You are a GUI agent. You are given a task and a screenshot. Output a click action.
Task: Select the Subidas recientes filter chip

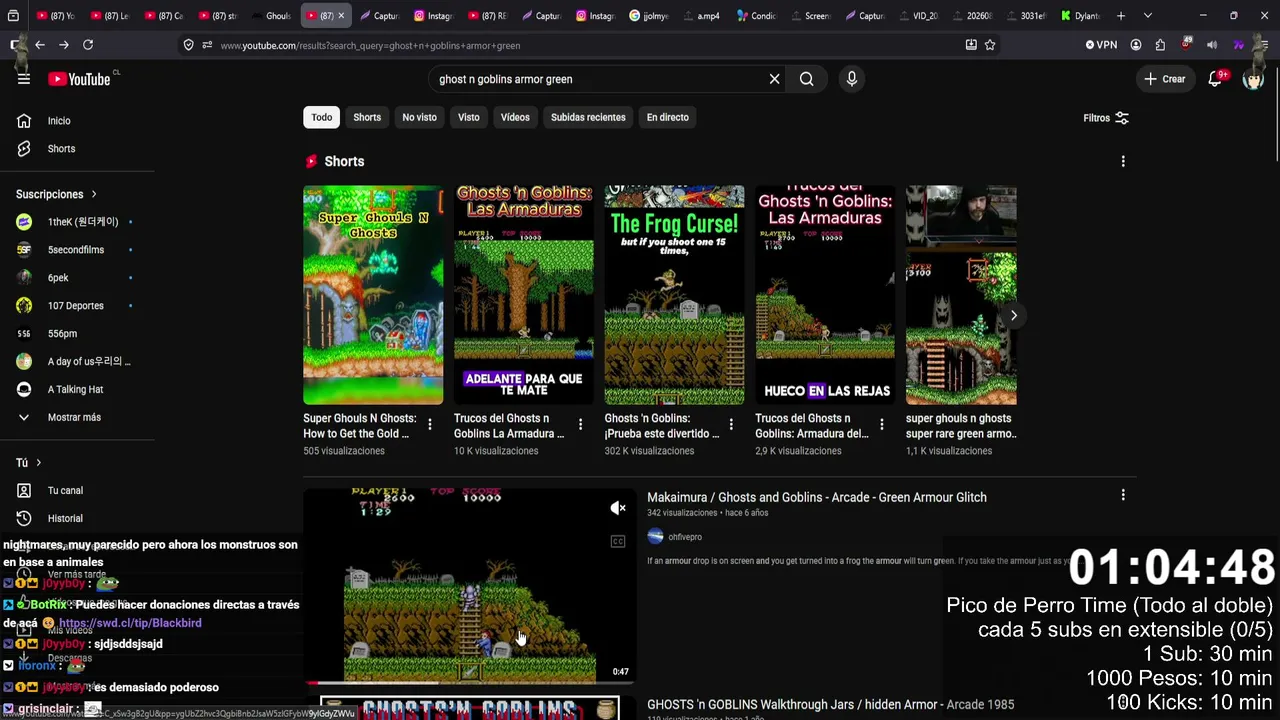[588, 117]
